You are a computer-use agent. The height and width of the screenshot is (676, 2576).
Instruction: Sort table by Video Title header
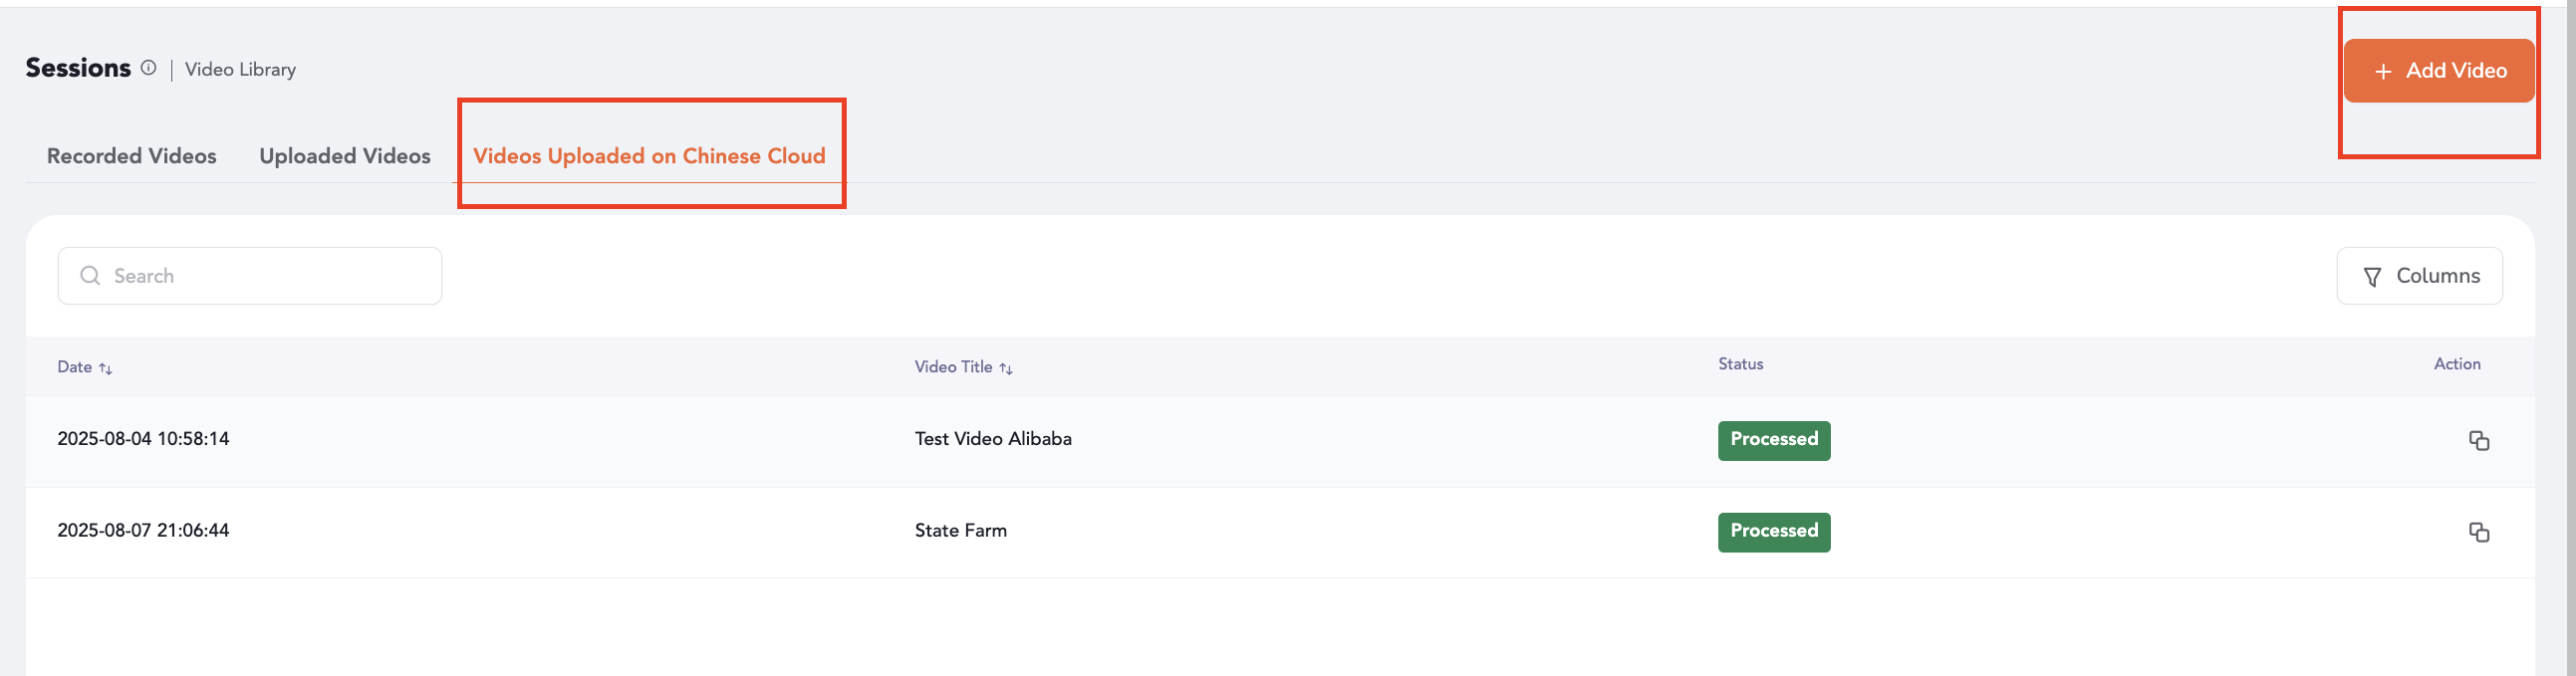(x=953, y=367)
